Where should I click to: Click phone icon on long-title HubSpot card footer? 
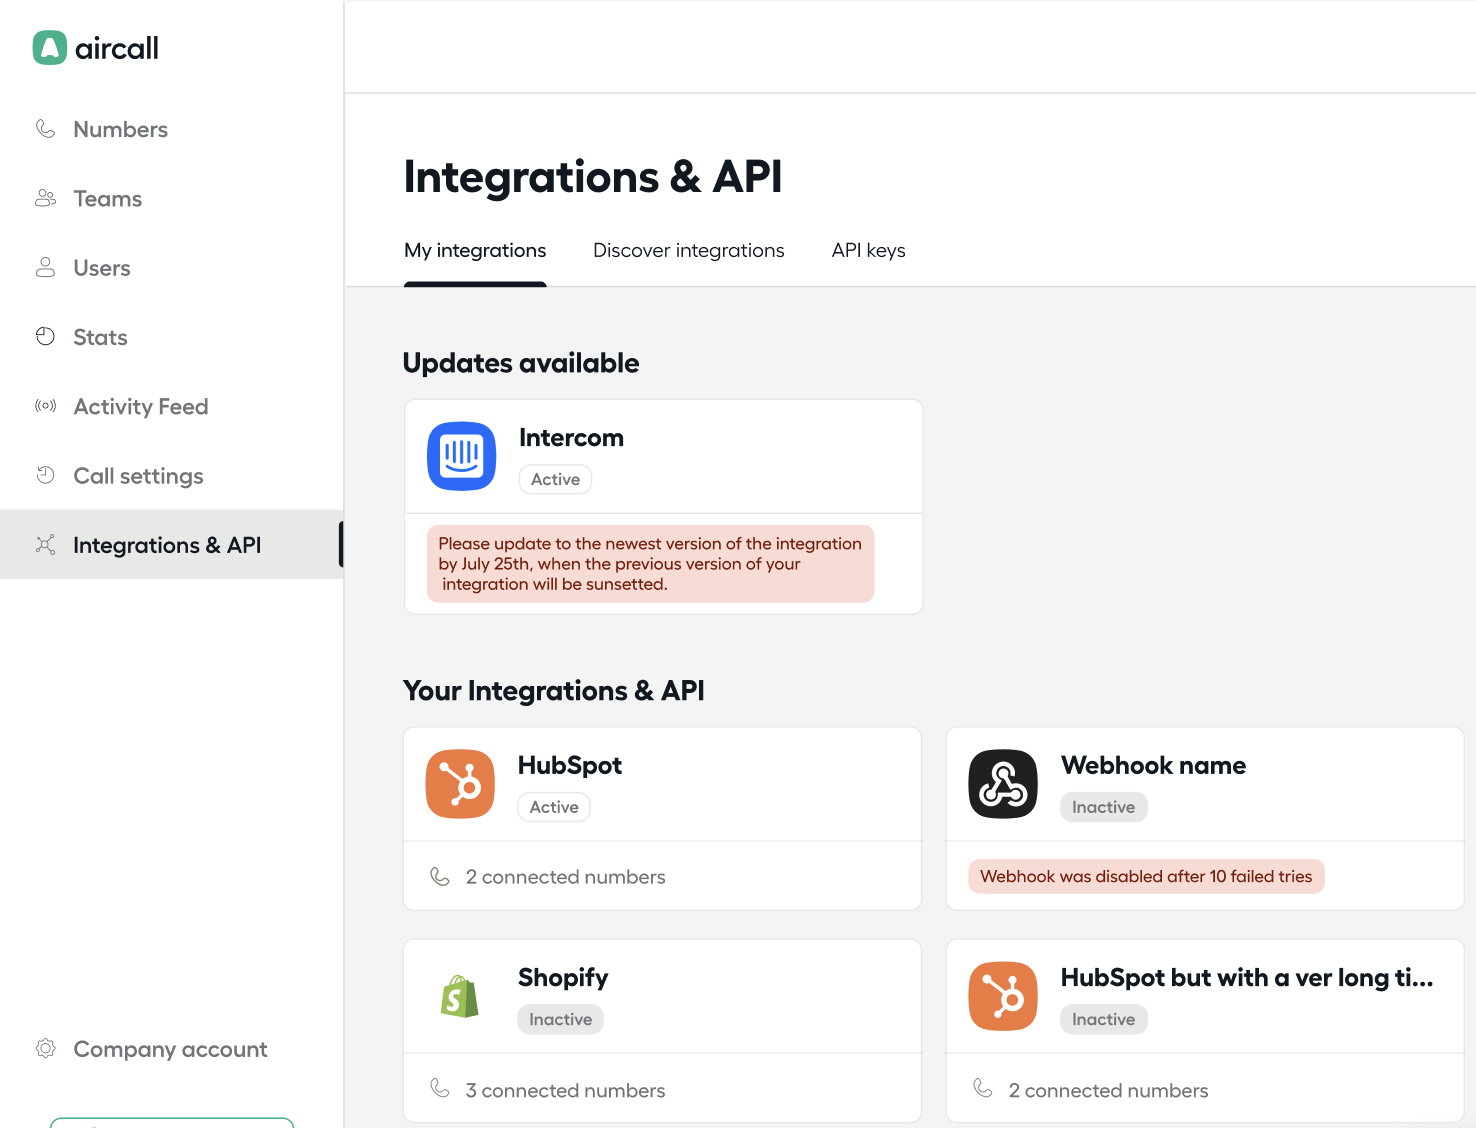pos(983,1088)
